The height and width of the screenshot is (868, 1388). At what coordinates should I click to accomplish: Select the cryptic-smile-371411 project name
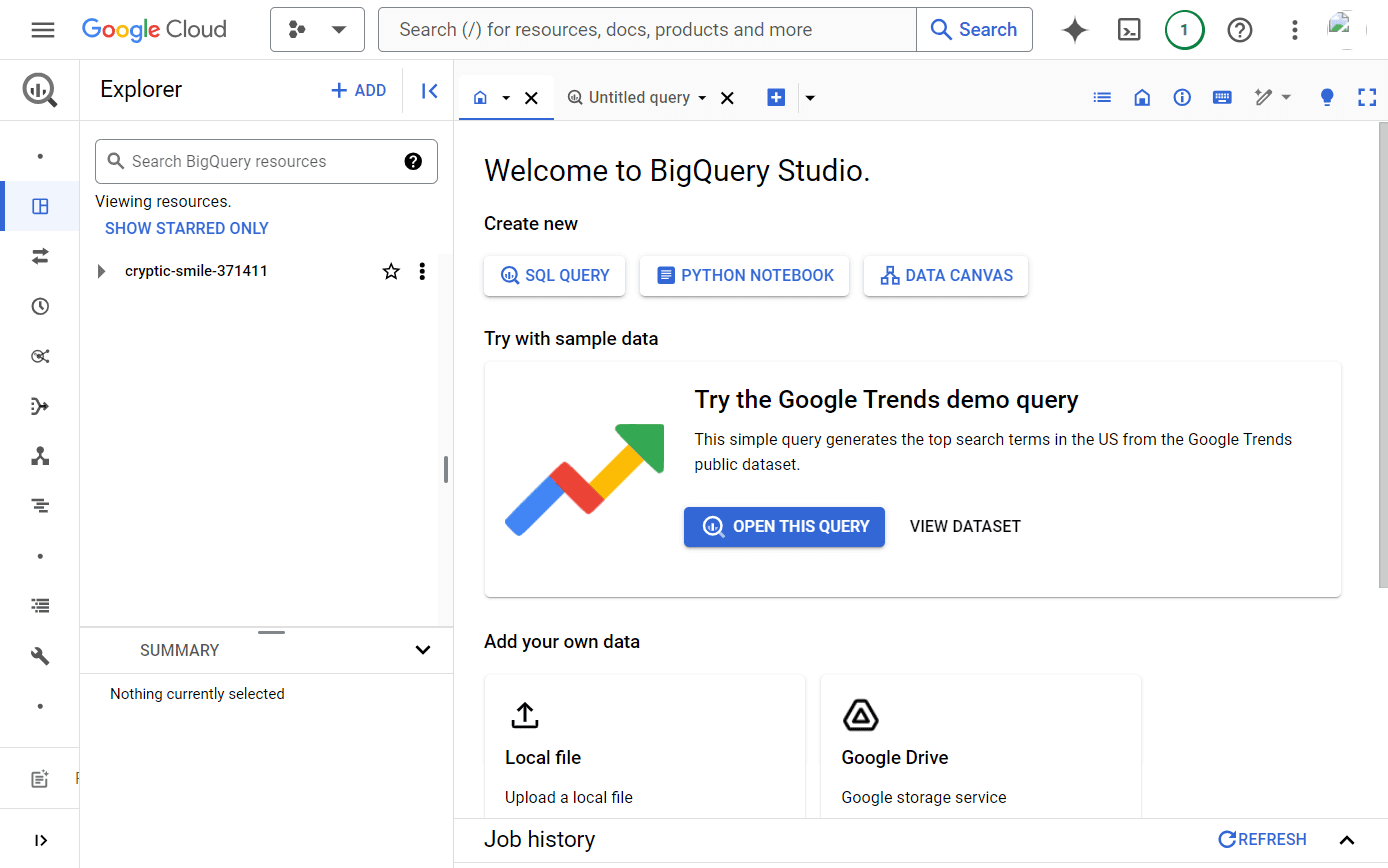196,271
